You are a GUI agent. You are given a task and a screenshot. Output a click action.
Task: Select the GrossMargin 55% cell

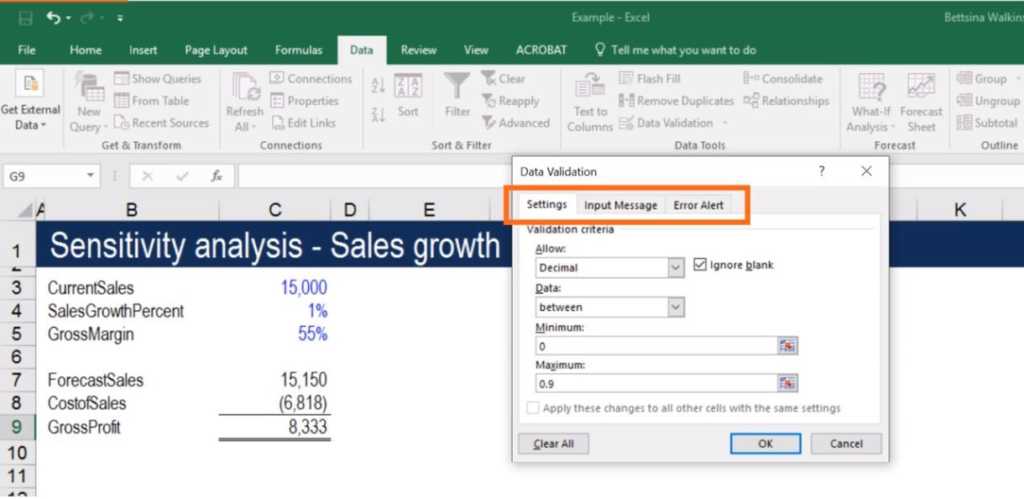coord(275,334)
